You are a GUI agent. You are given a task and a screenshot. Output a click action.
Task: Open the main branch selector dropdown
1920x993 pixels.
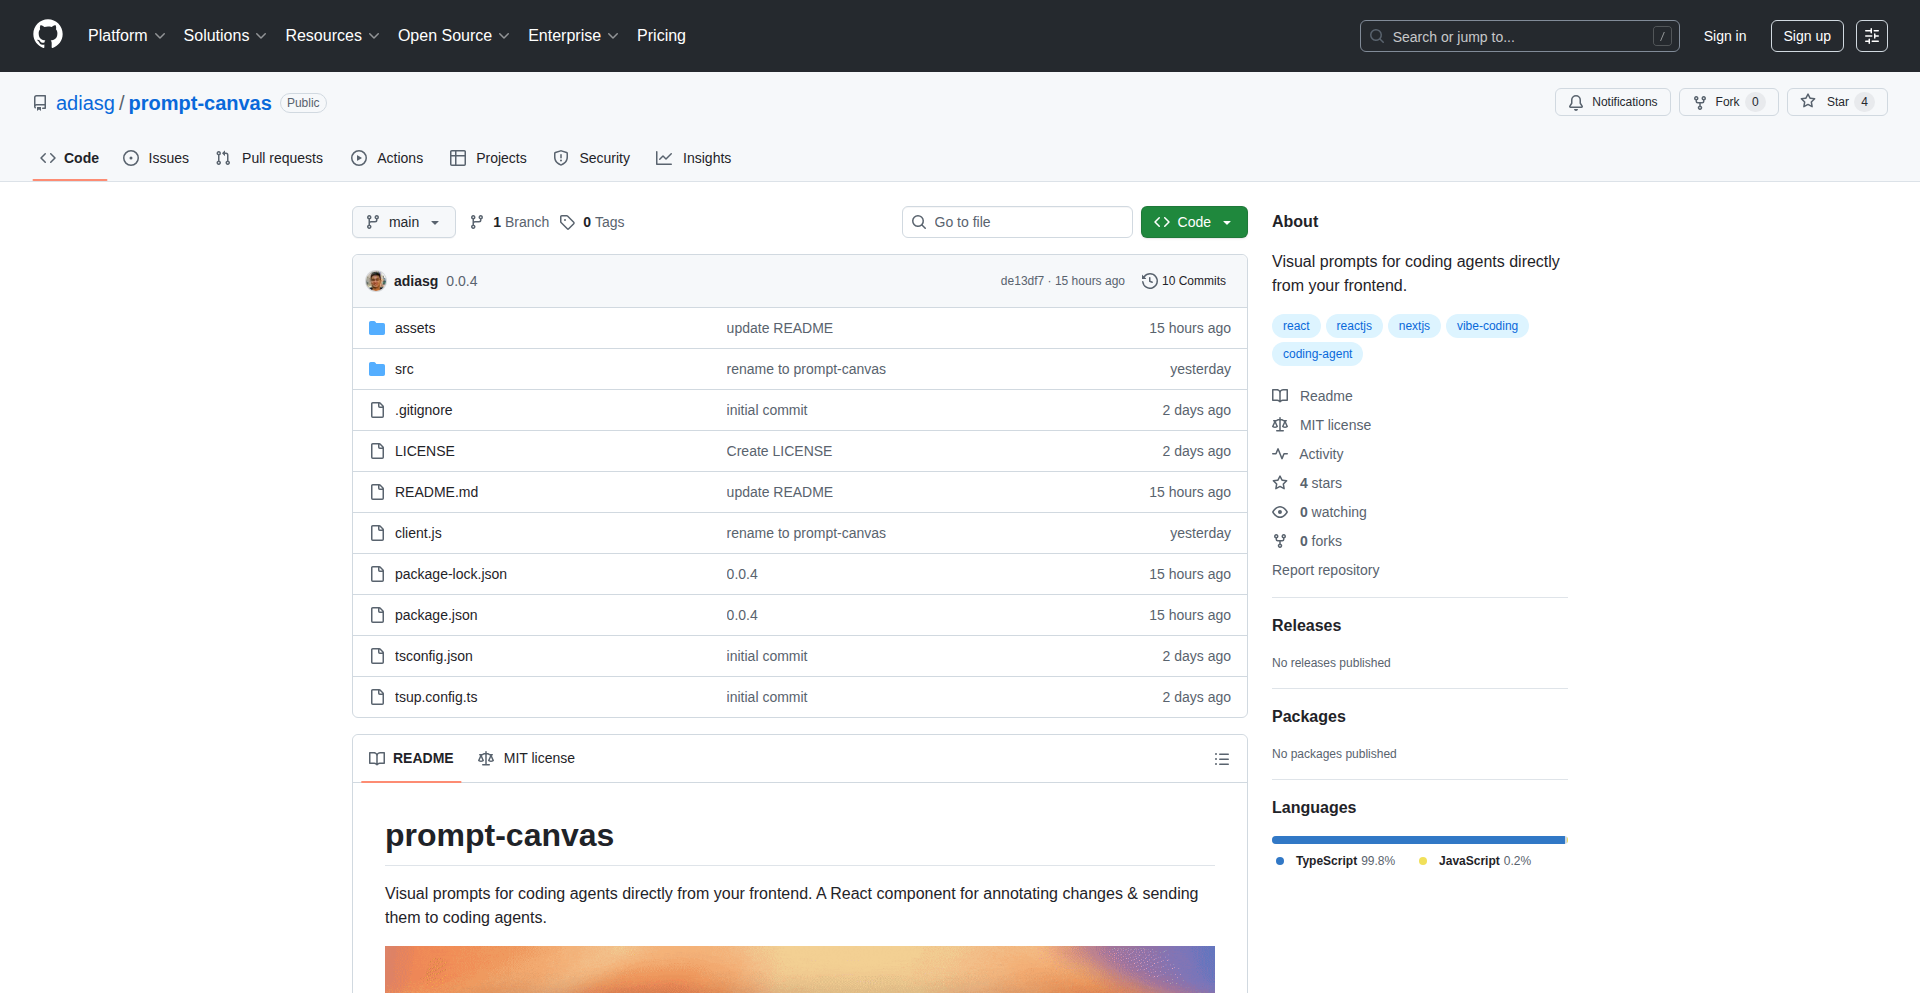click(403, 222)
